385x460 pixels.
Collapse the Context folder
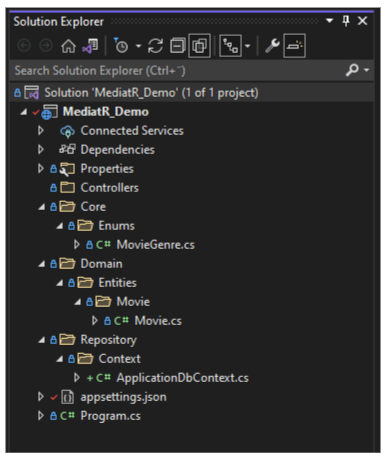click(59, 359)
